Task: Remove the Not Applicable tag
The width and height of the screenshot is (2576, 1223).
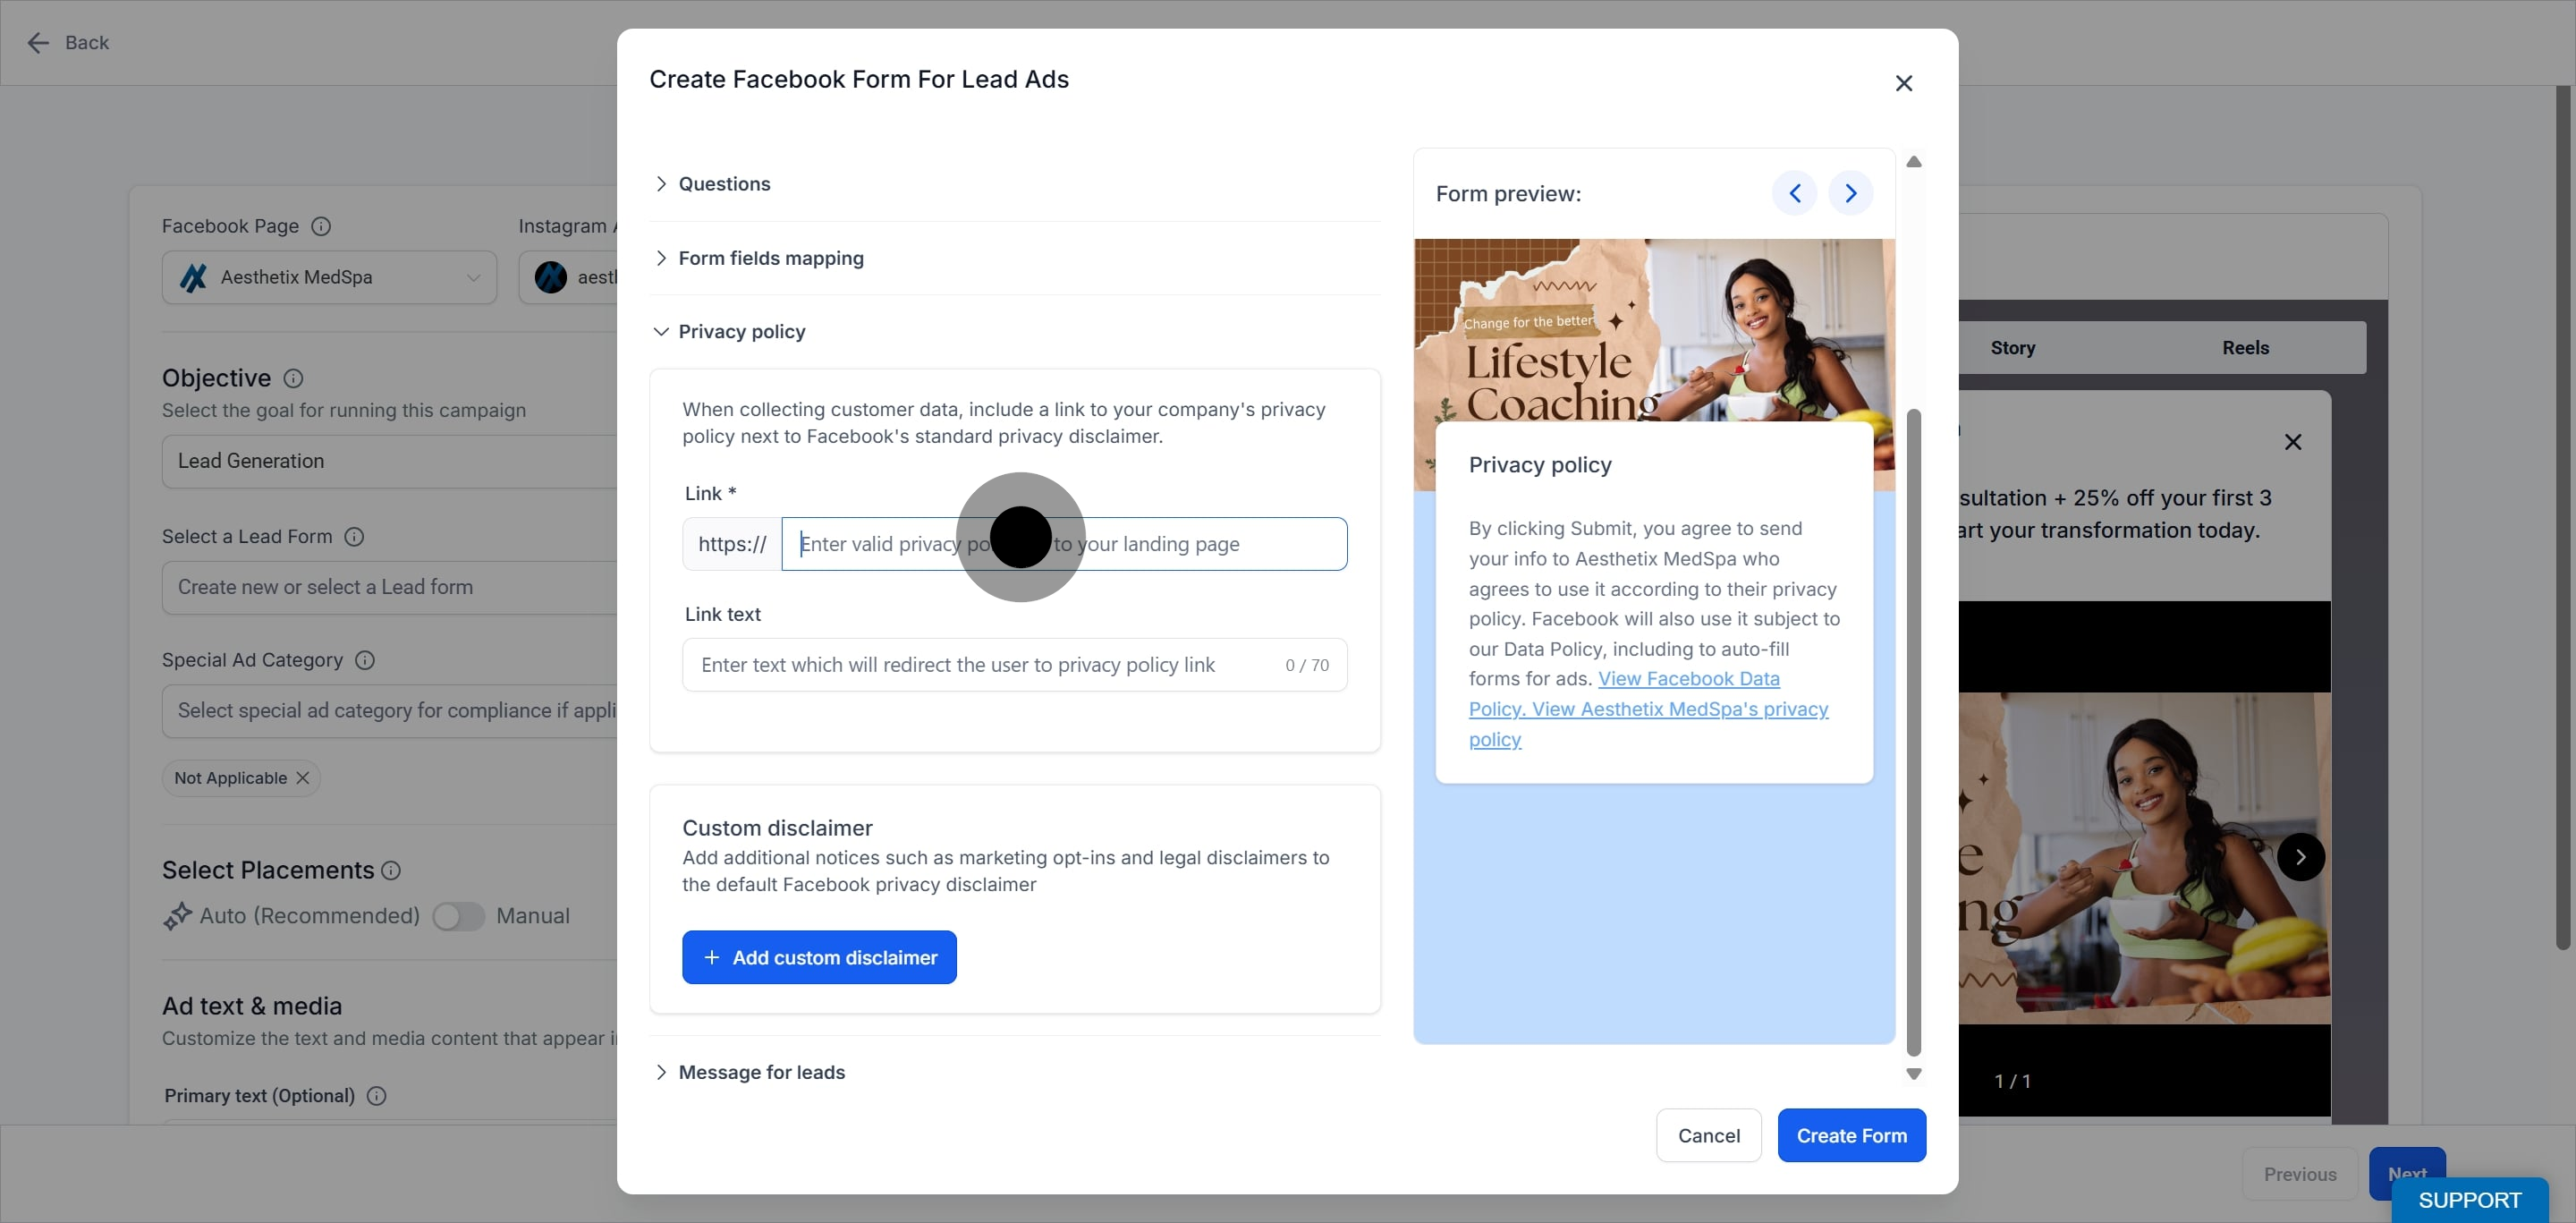Action: coord(303,778)
